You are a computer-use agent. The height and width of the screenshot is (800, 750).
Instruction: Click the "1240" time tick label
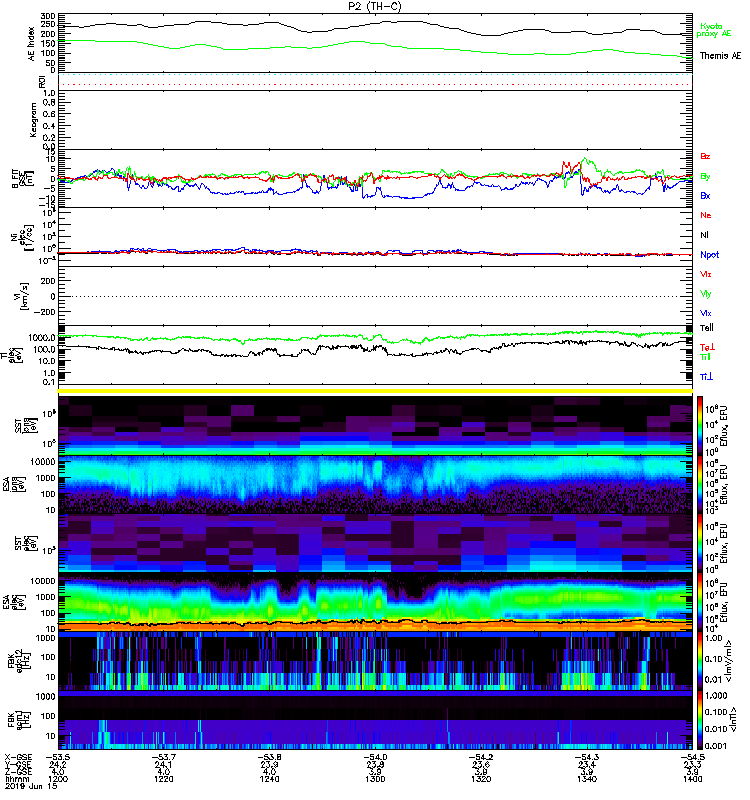pyautogui.click(x=269, y=779)
